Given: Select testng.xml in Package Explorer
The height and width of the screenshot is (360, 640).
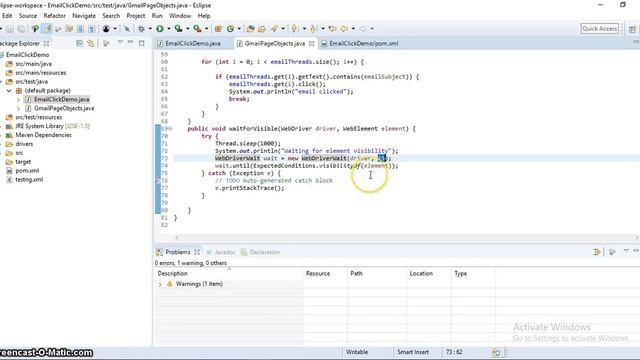Looking at the screenshot, I should (x=29, y=180).
